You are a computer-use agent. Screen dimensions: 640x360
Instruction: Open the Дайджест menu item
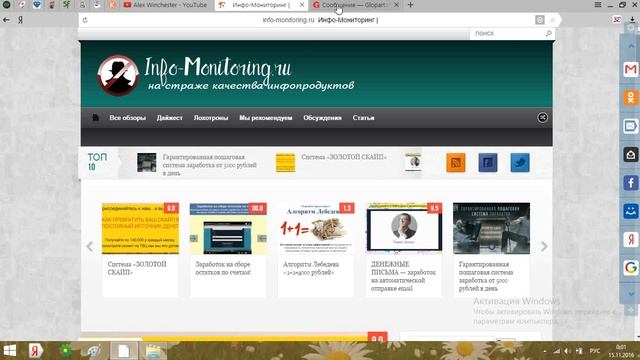click(169, 118)
